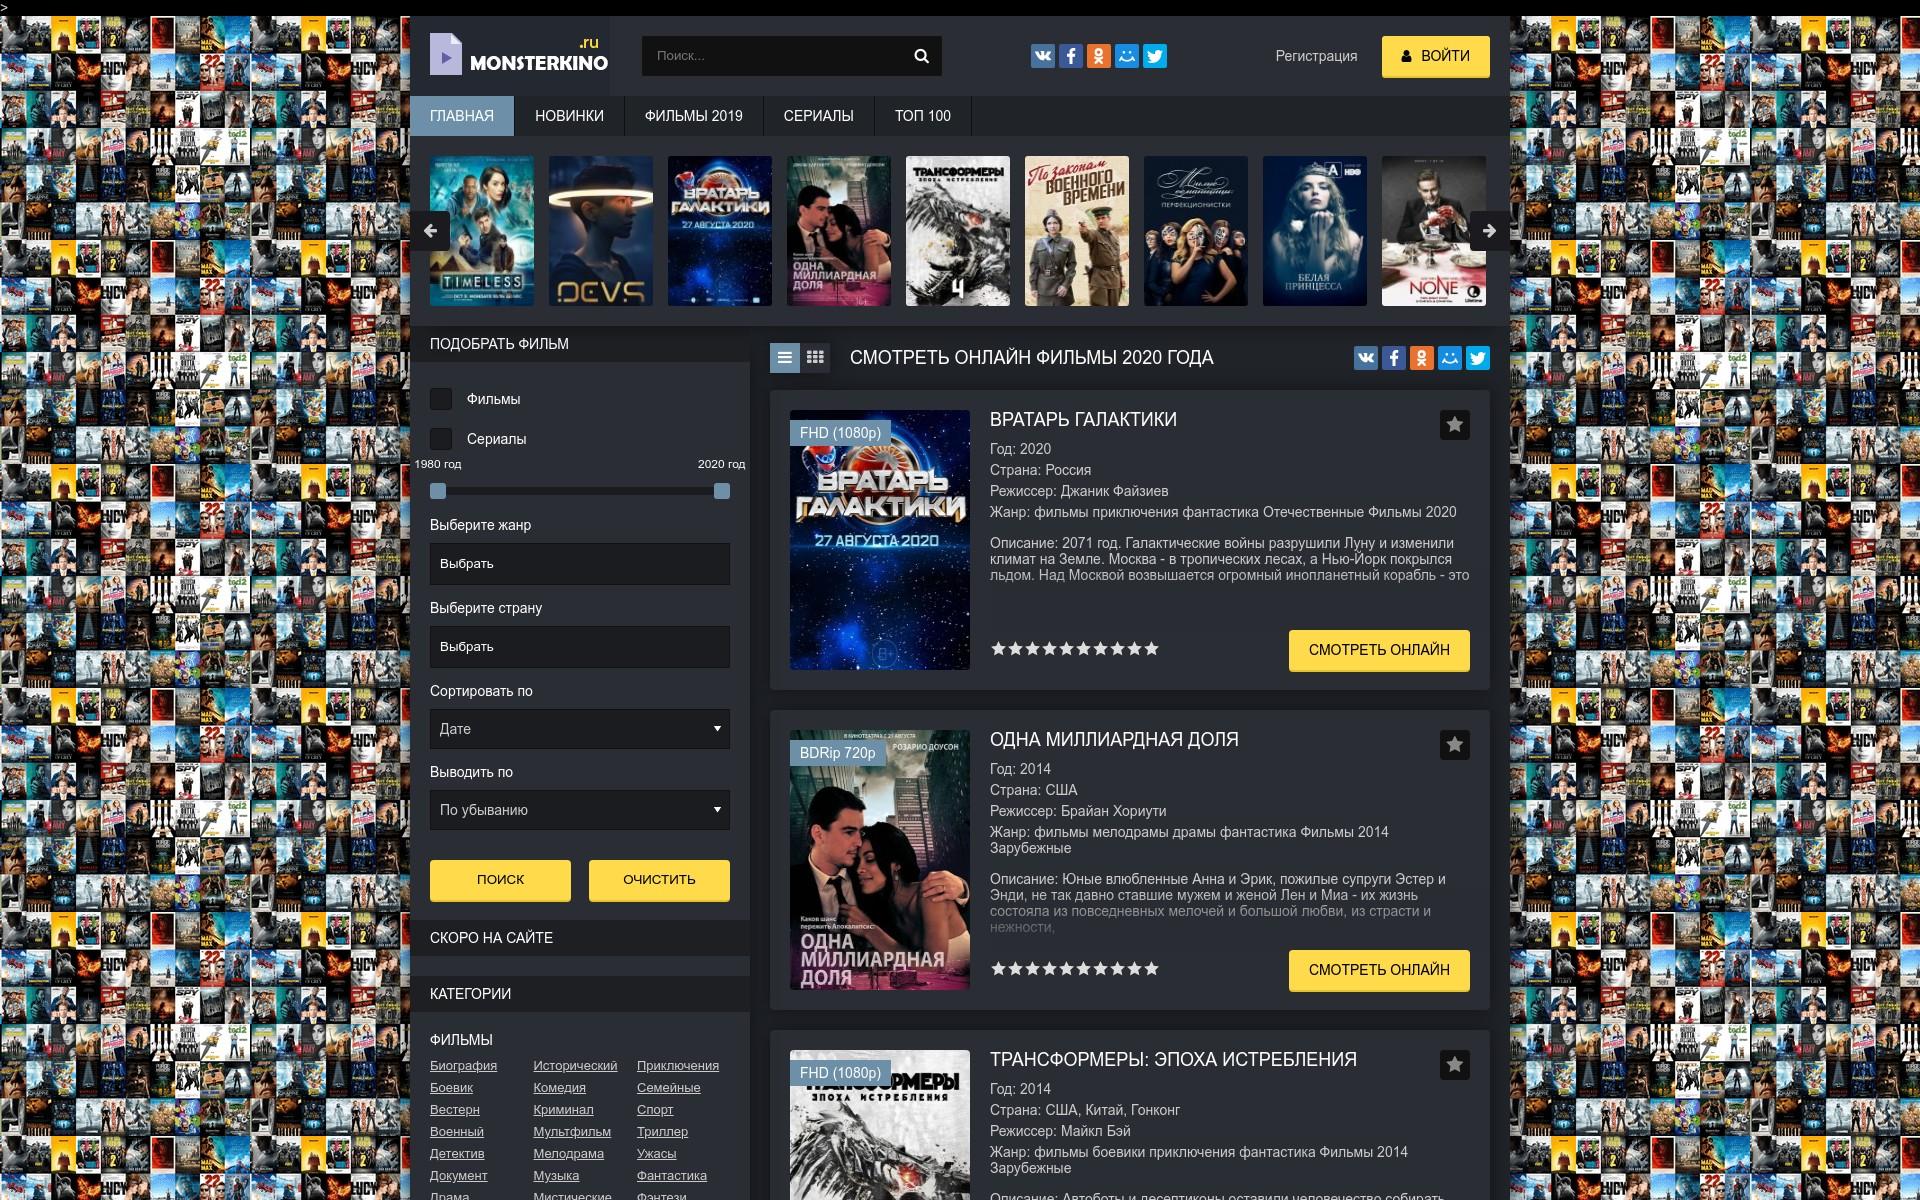Image resolution: width=1920 pixels, height=1200 pixels.
Task: Share on Facebook beside section title
Action: pos(1394,358)
